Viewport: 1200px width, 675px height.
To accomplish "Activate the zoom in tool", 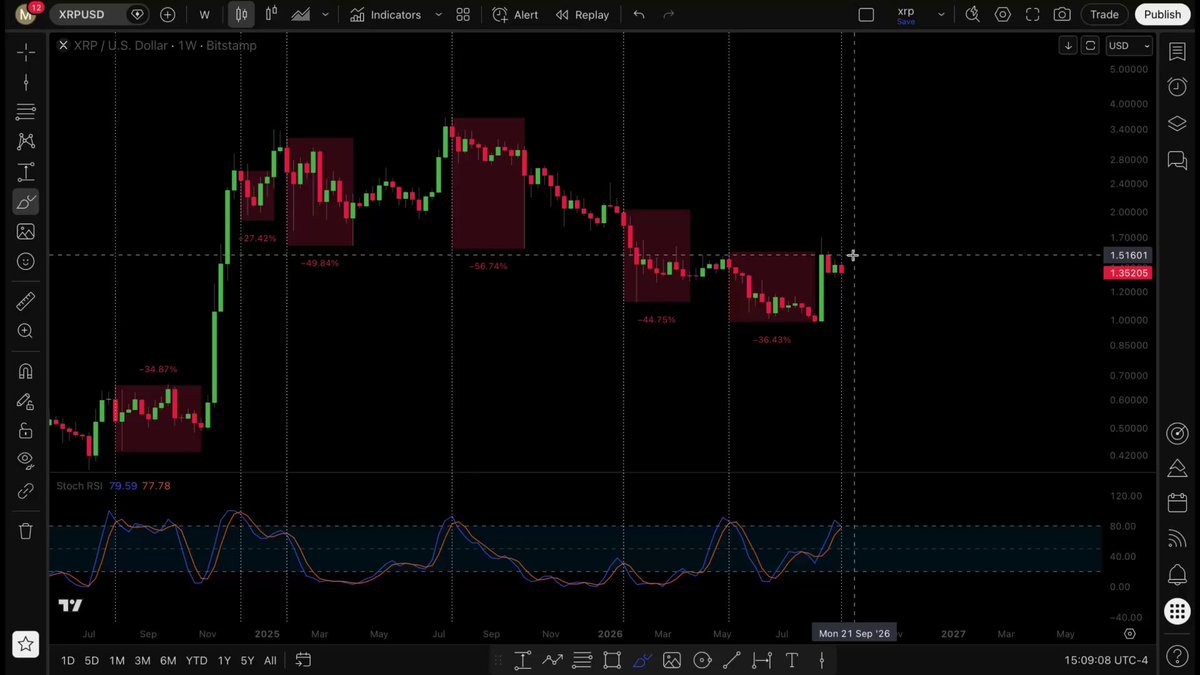I will click(x=26, y=331).
